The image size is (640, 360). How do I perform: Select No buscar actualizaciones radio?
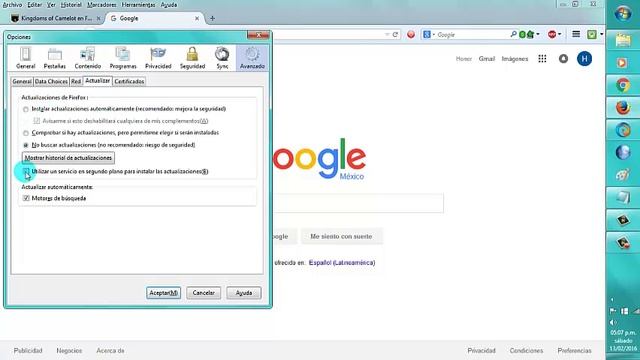pos(26,145)
